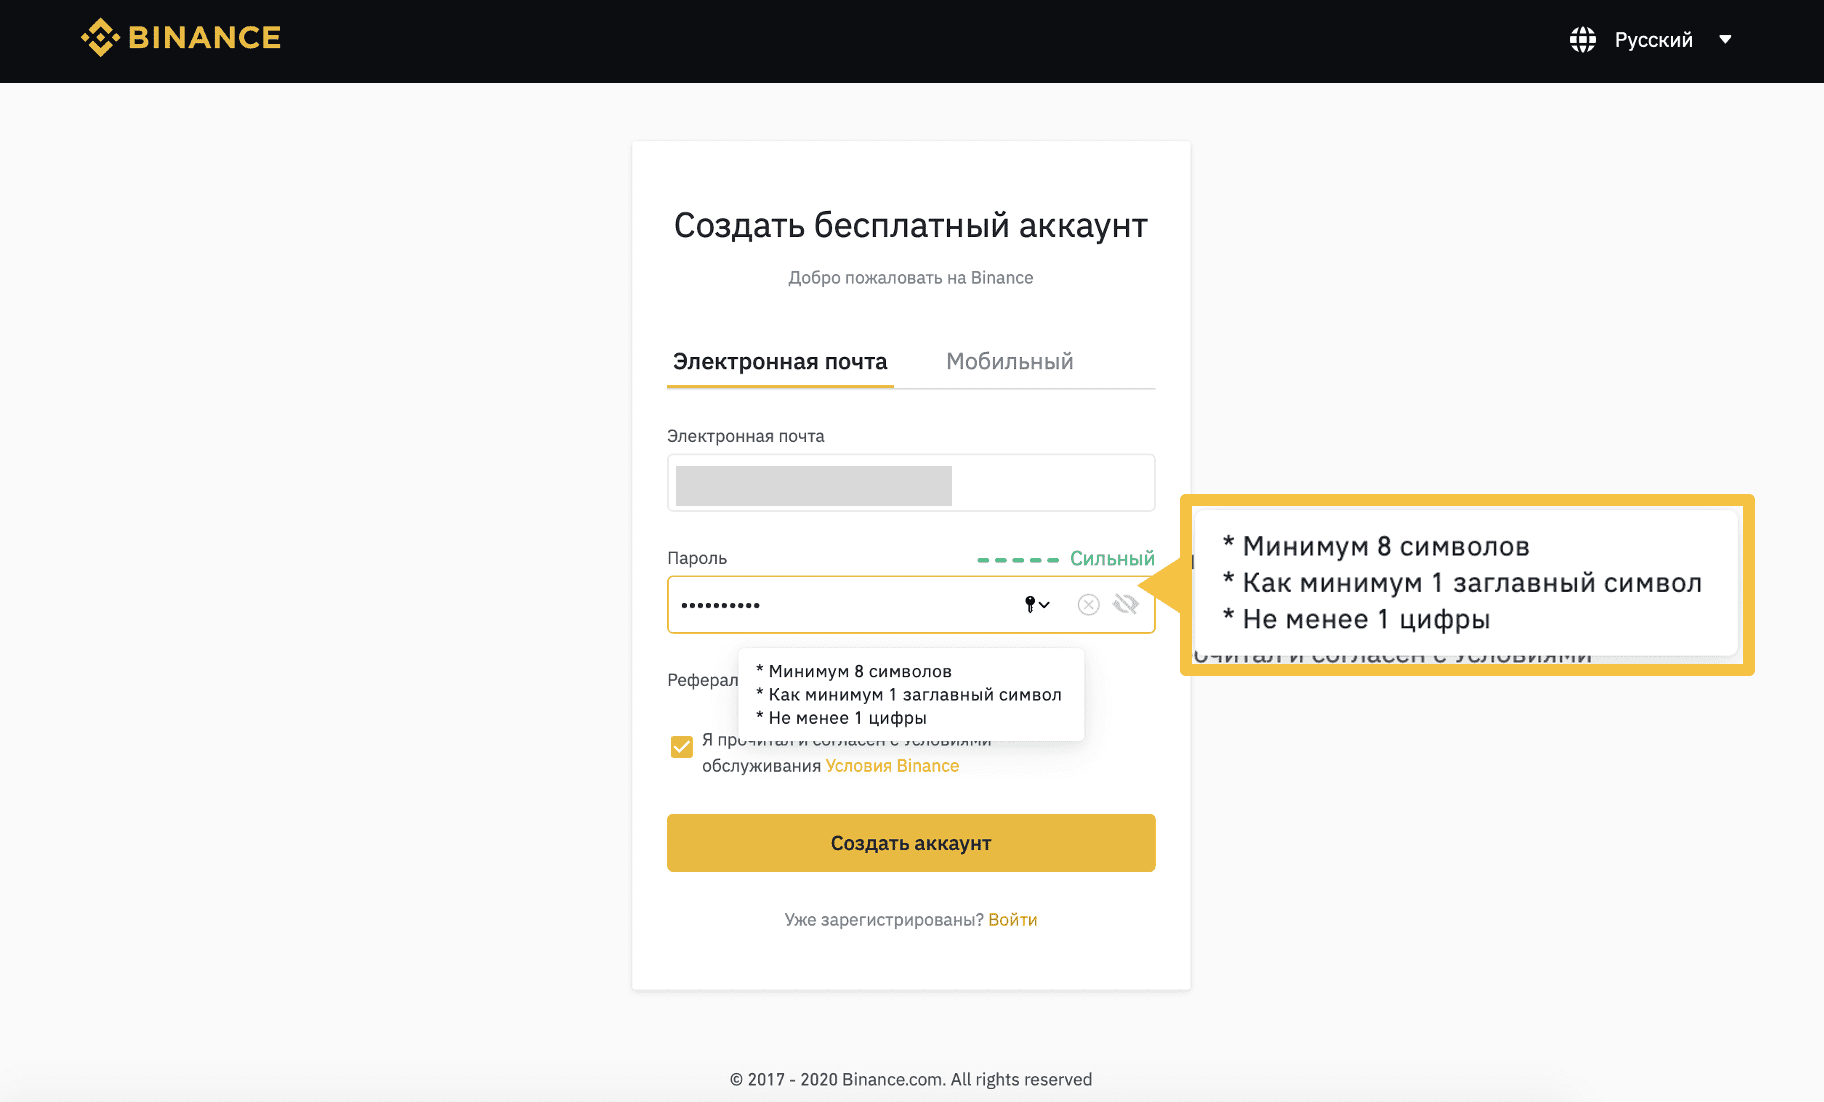Click the Создать аккаунт button
1824x1102 pixels.
coord(911,843)
